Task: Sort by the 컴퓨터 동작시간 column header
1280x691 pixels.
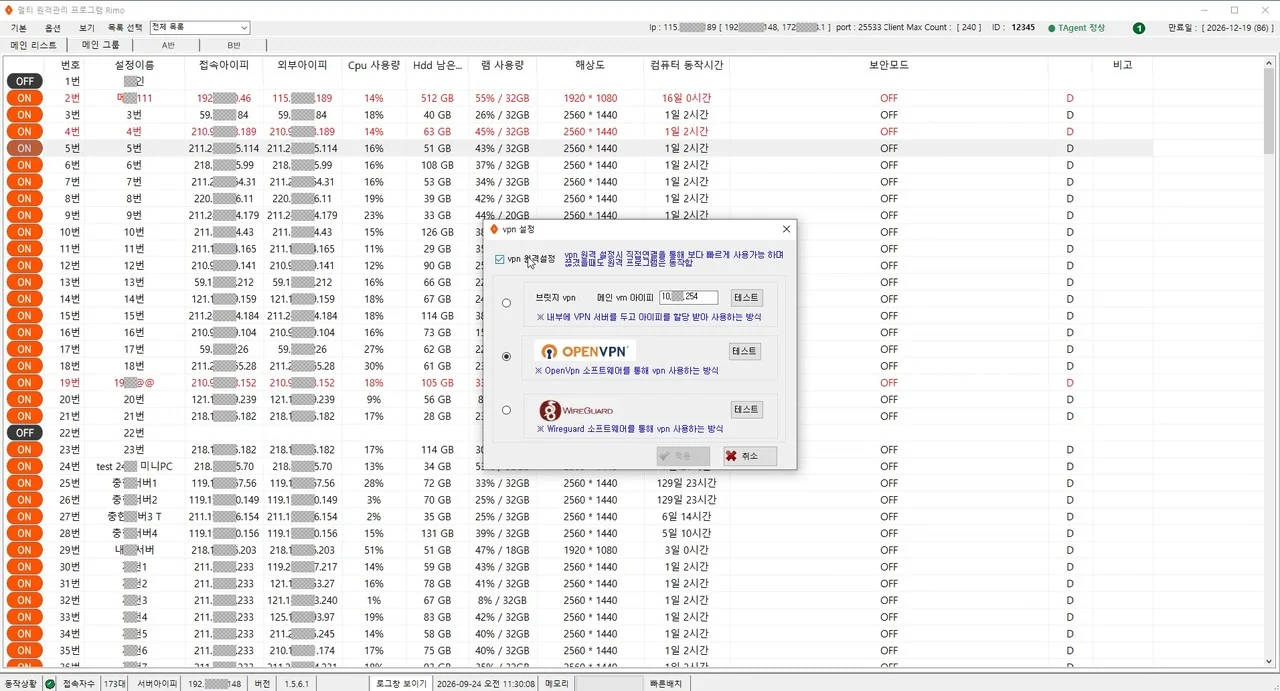Action: 686,65
